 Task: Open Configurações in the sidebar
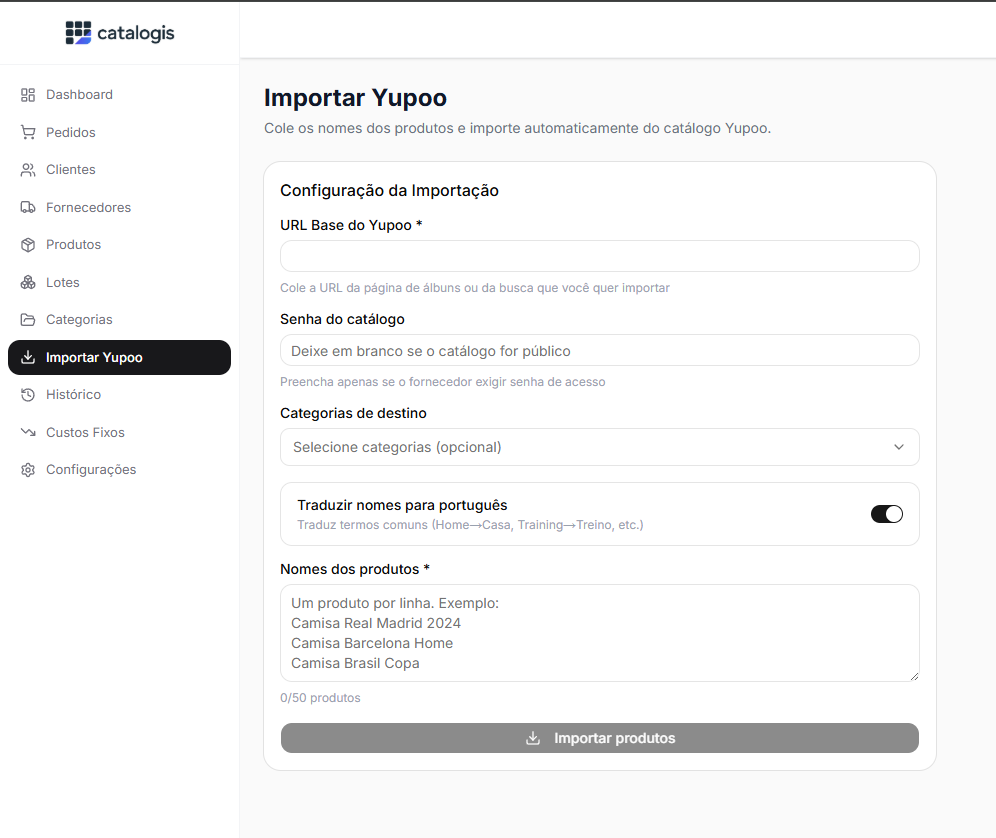pos(119,470)
